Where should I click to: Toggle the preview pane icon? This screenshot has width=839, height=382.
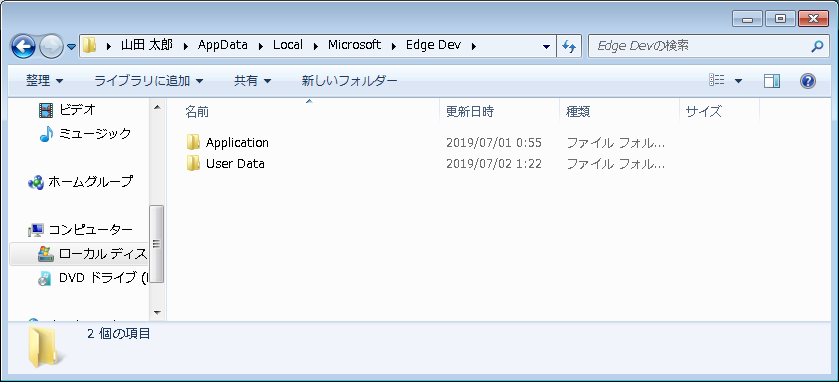(x=772, y=81)
